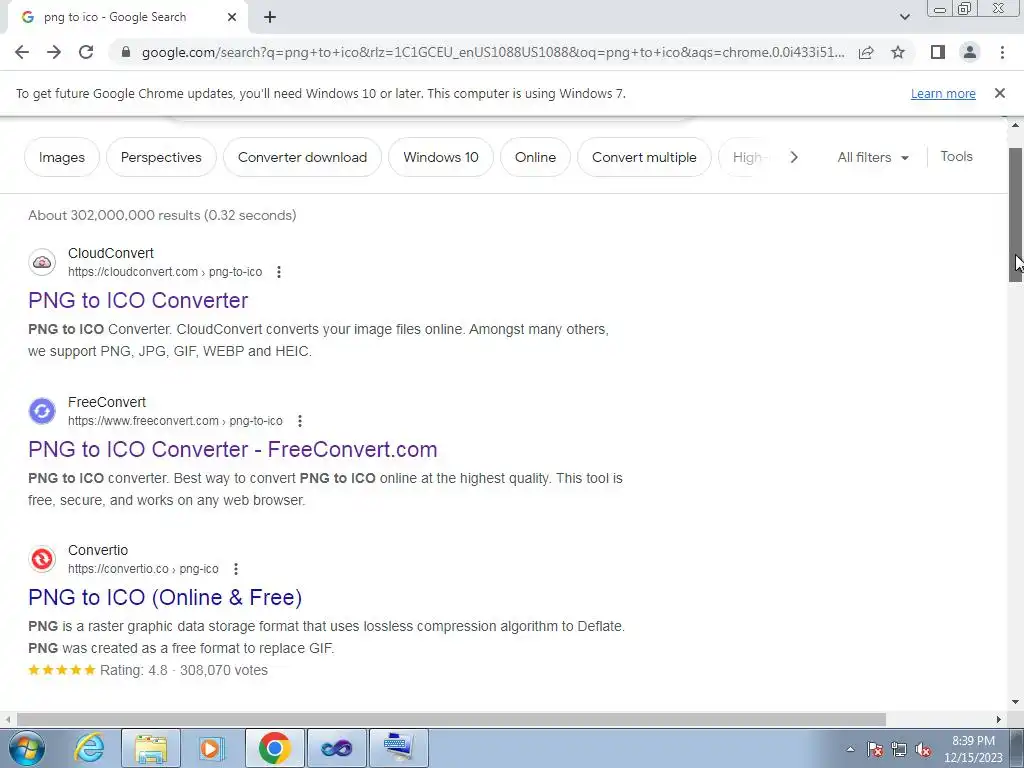Open the PNG to ICO (Online & Free) link
The height and width of the screenshot is (768, 1024).
point(165,598)
